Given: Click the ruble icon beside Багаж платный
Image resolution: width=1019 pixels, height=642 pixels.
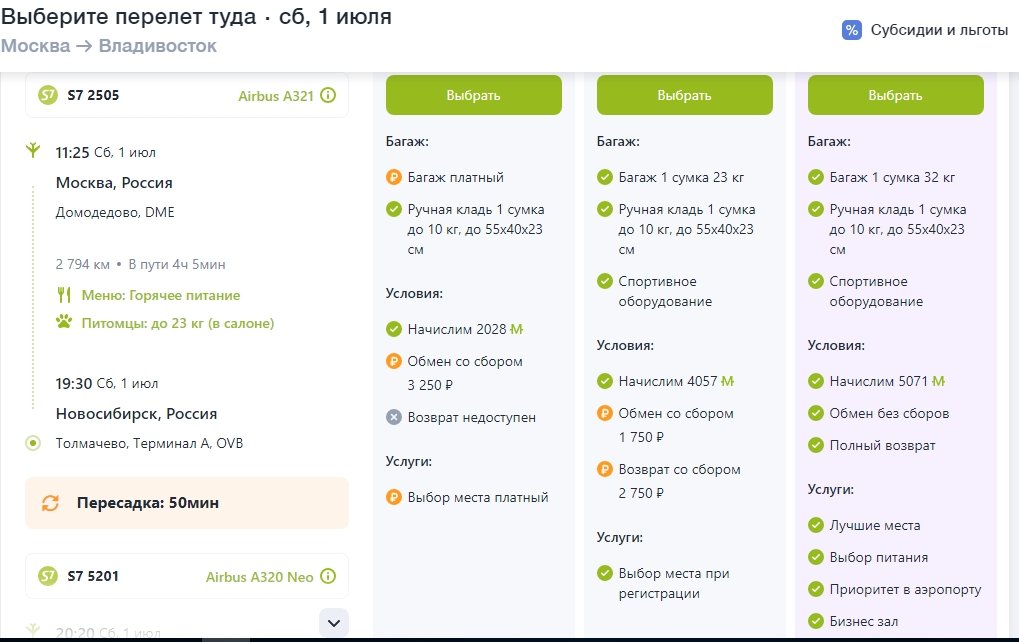Looking at the screenshot, I should click(x=394, y=177).
